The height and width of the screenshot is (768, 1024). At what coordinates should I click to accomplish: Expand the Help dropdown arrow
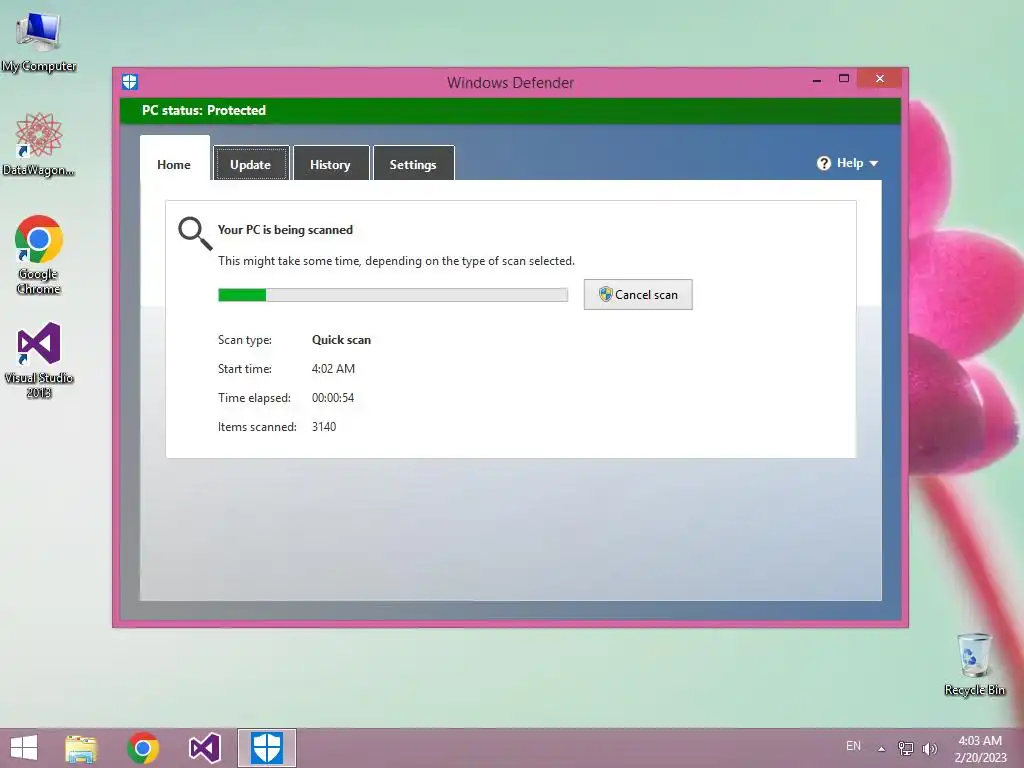[874, 164]
